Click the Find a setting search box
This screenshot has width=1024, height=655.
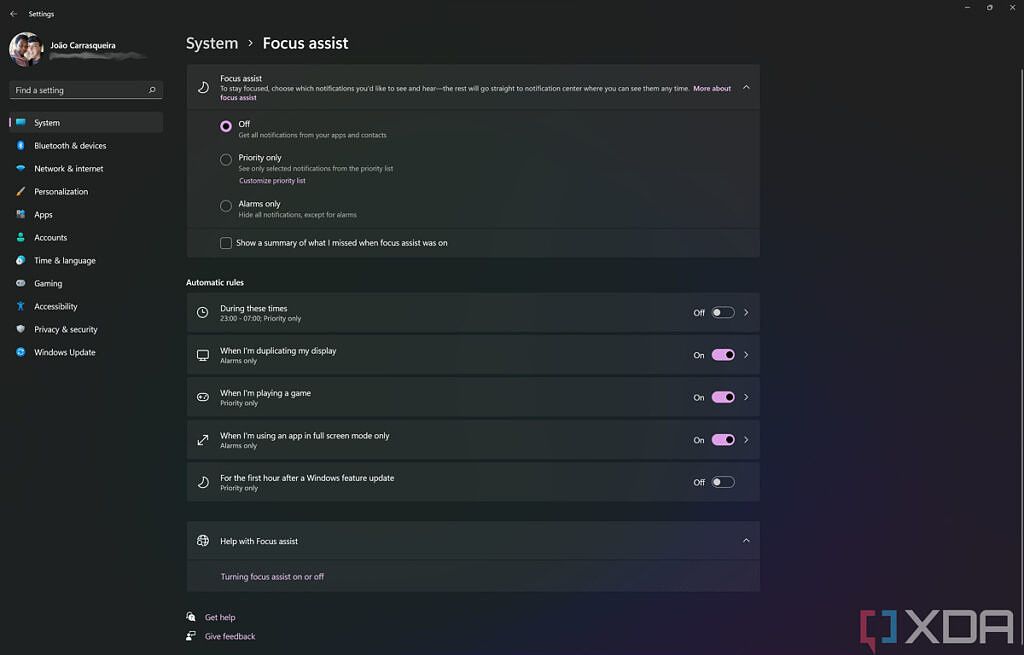85,90
